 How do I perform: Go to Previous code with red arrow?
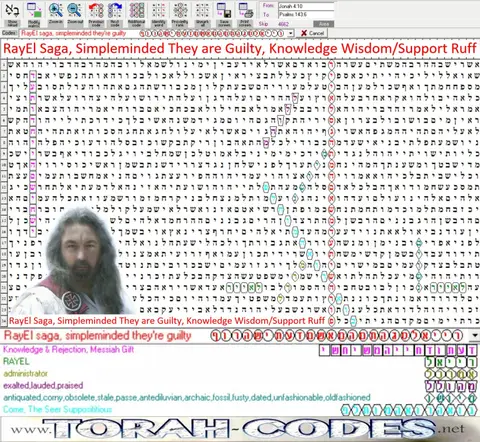[96, 14]
